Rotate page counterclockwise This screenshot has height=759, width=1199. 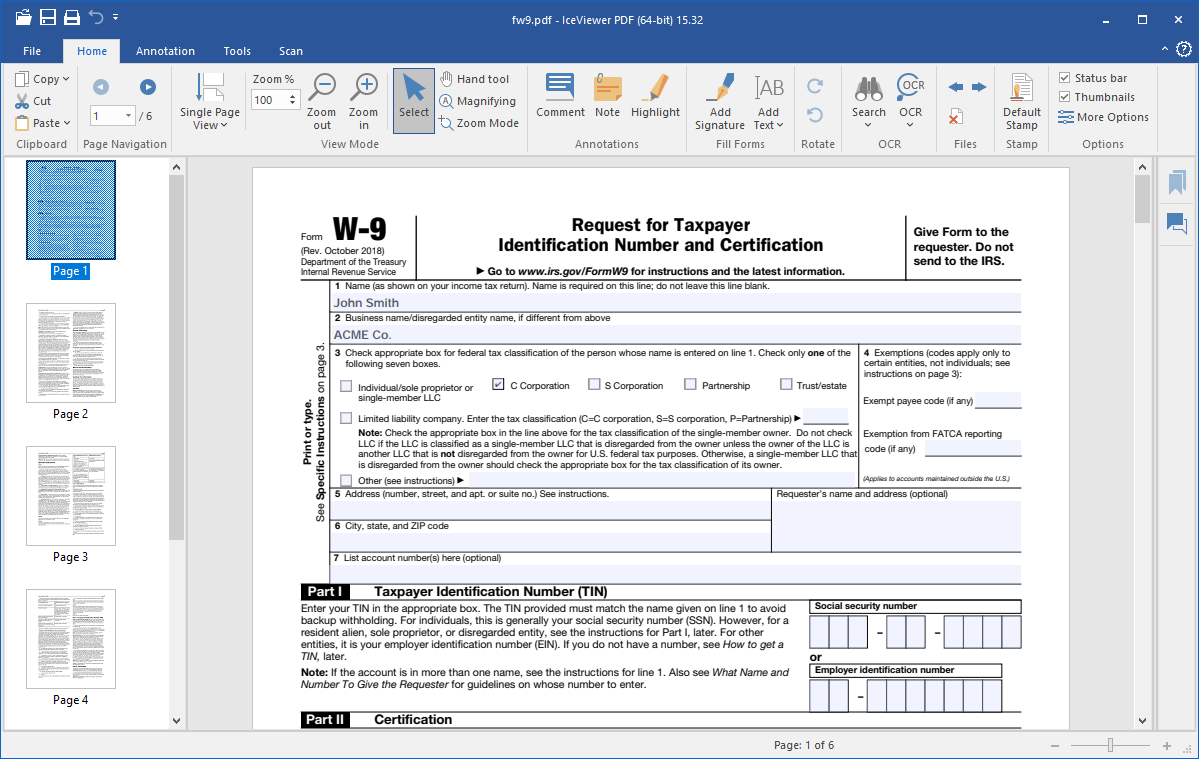click(x=815, y=115)
